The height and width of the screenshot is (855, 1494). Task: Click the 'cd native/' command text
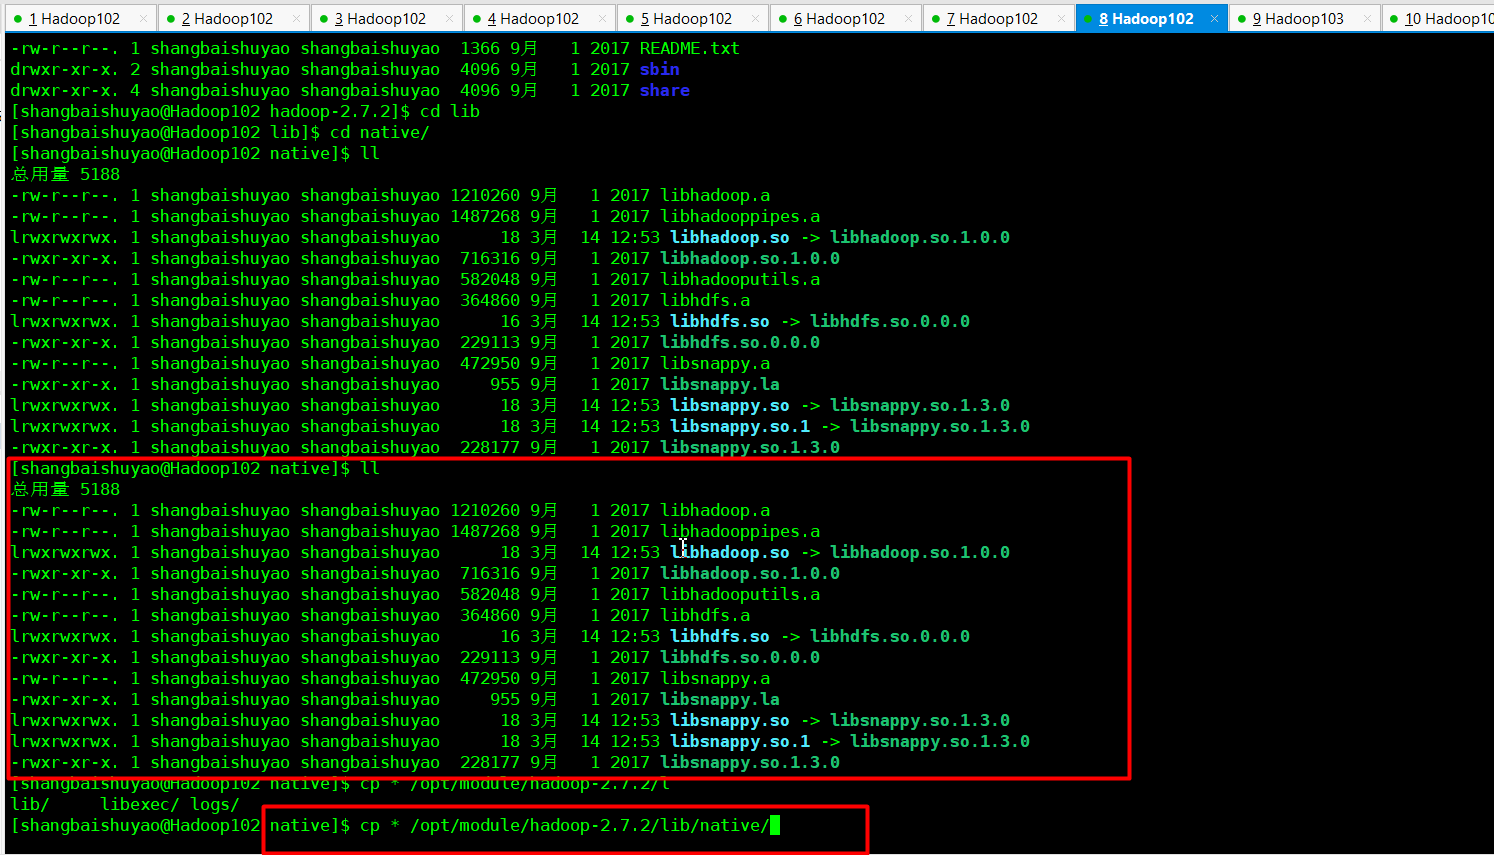tap(380, 132)
